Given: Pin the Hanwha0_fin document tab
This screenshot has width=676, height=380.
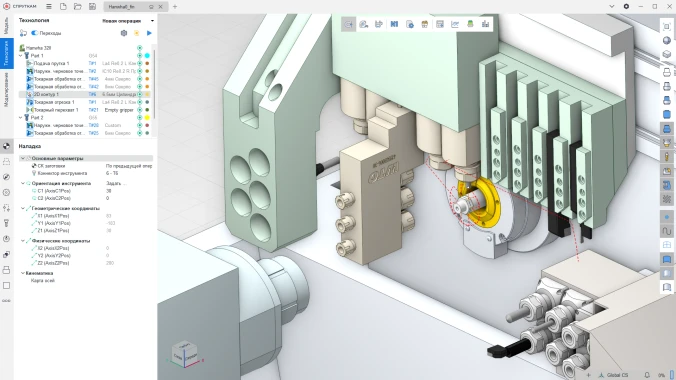Looking at the screenshot, I should (151, 7).
